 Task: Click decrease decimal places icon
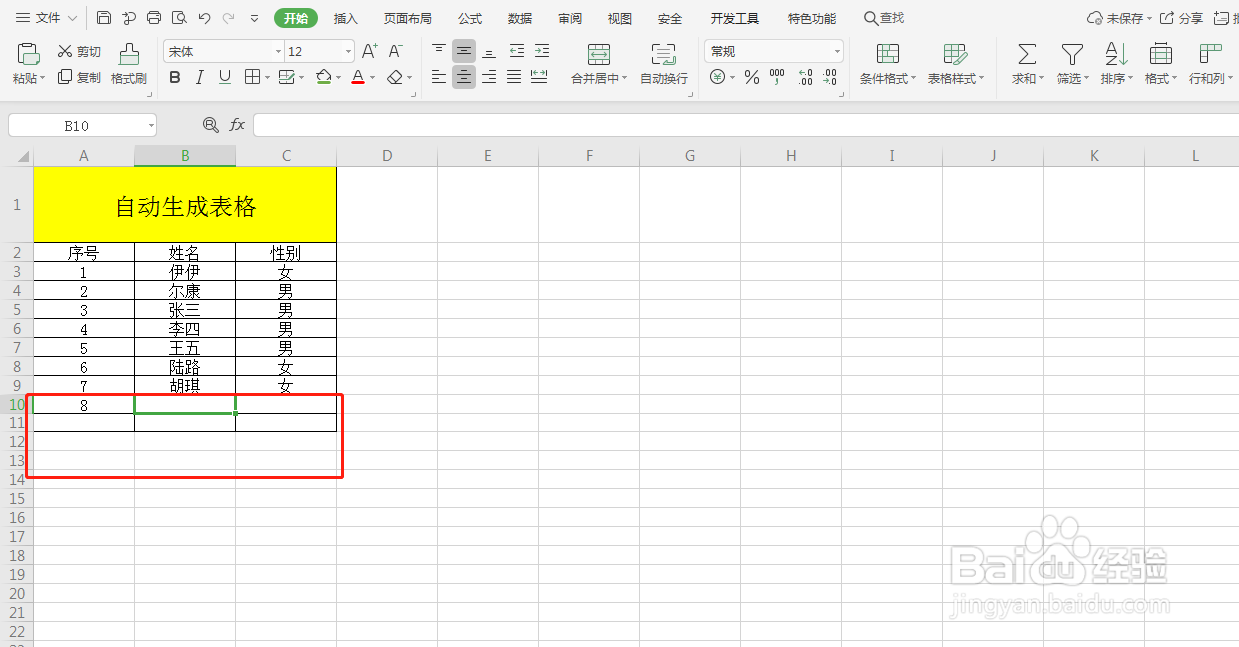tap(830, 77)
